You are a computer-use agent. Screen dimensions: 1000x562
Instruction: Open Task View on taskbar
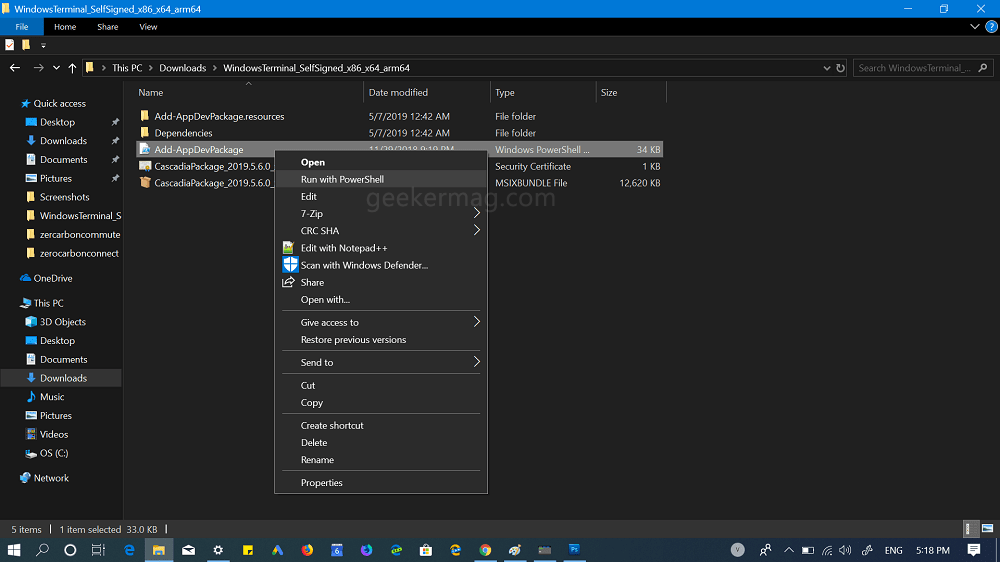[x=98, y=550]
